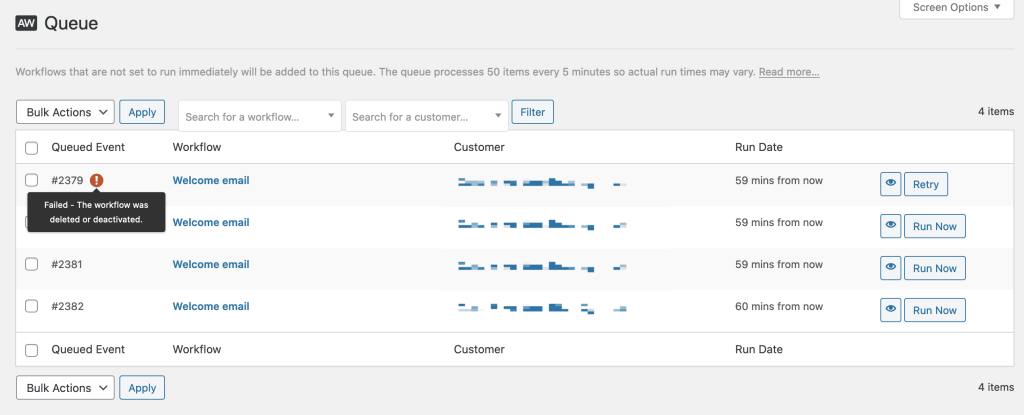Open the Search for a workflow dropdown
Image resolution: width=1024 pixels, height=415 pixels.
[x=260, y=117]
